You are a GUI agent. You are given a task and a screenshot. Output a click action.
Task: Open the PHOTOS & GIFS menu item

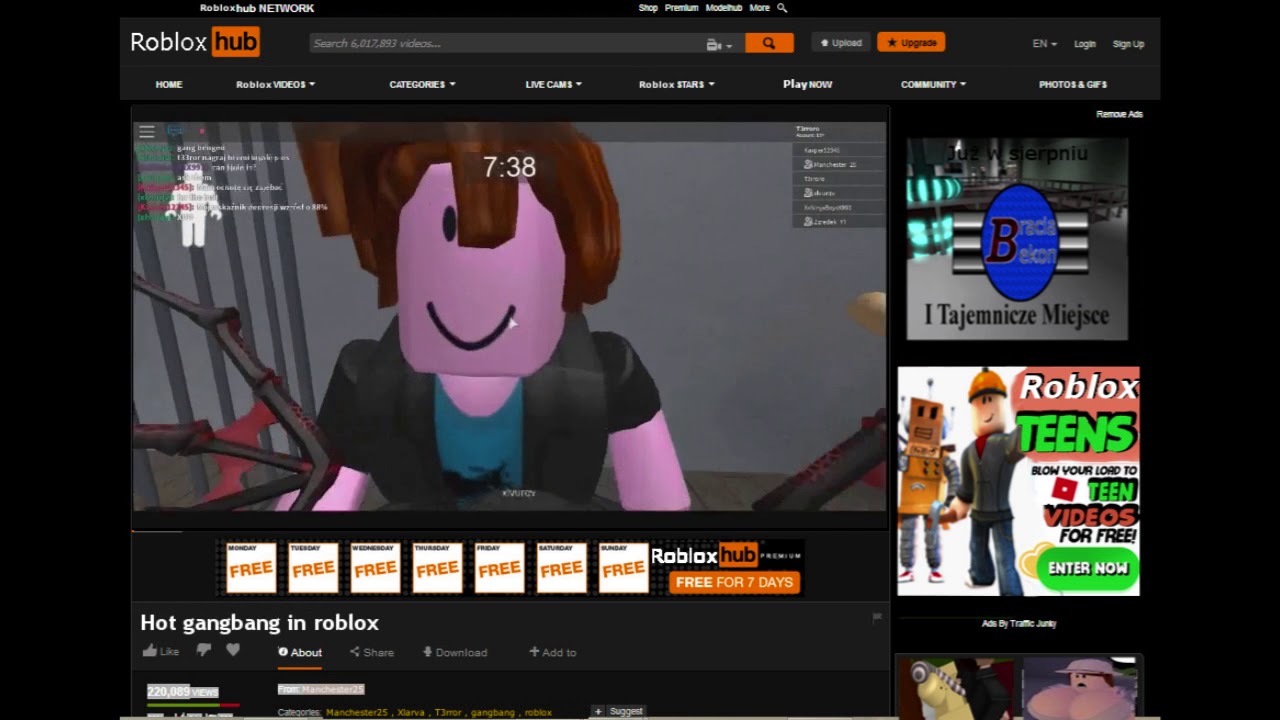[x=1073, y=85]
